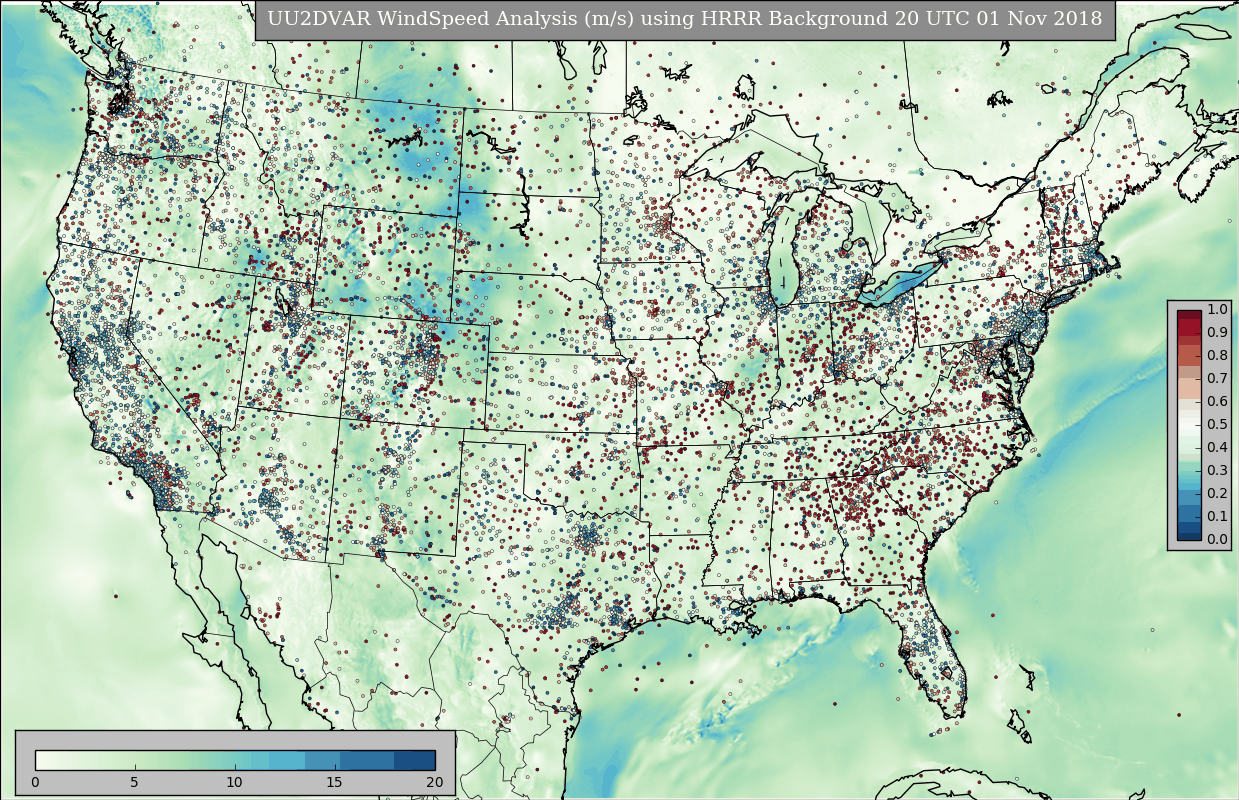
Task: Click the 0.7 label on vertical colorbar
Action: [1217, 378]
